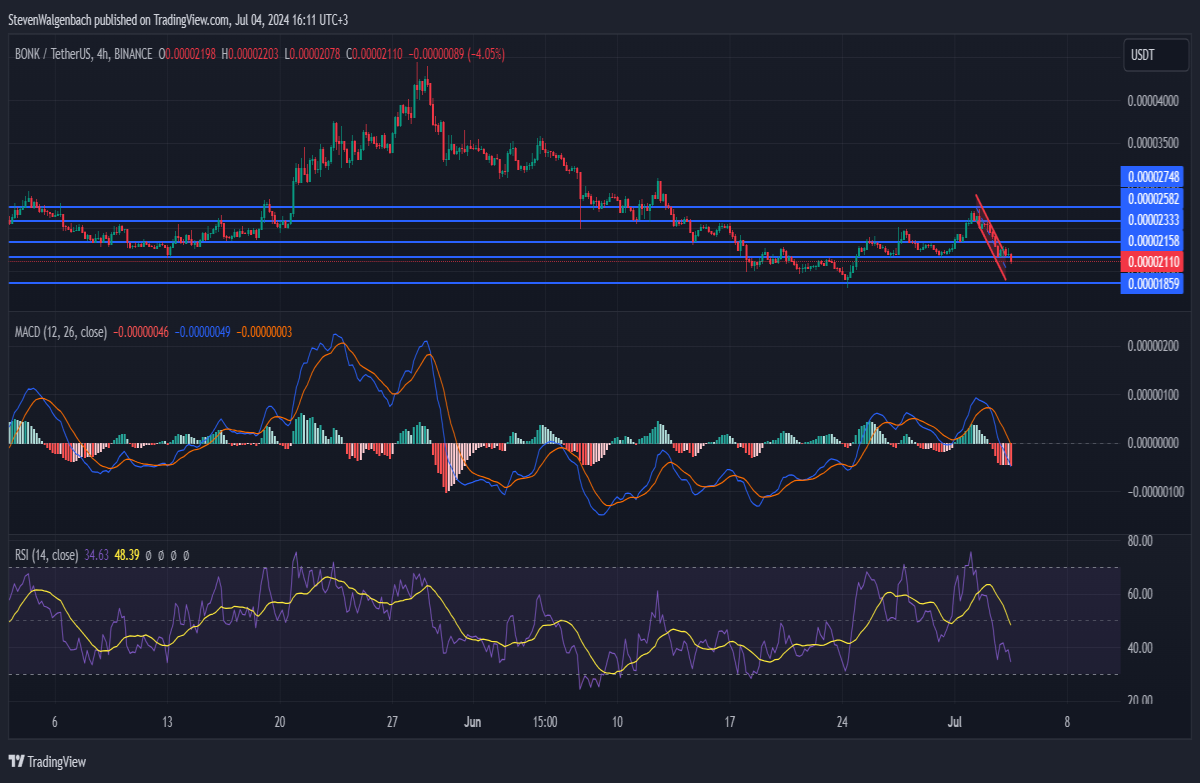Select the 0.00002158 price level label
The width and height of the screenshot is (1200, 783).
pyautogui.click(x=1154, y=241)
